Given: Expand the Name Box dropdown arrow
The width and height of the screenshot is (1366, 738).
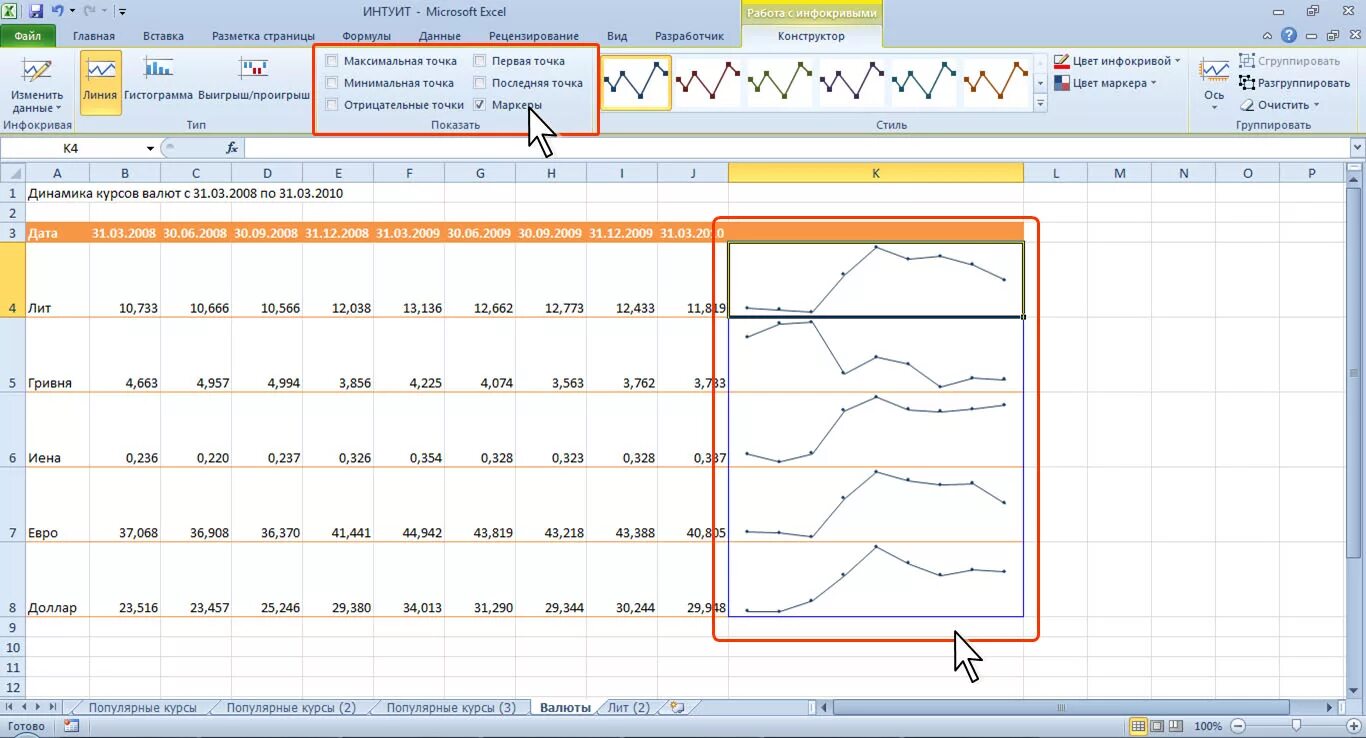Looking at the screenshot, I should pyautogui.click(x=150, y=148).
